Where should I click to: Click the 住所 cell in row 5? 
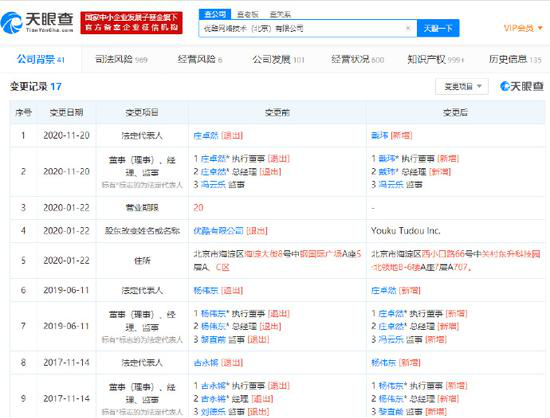click(142, 261)
